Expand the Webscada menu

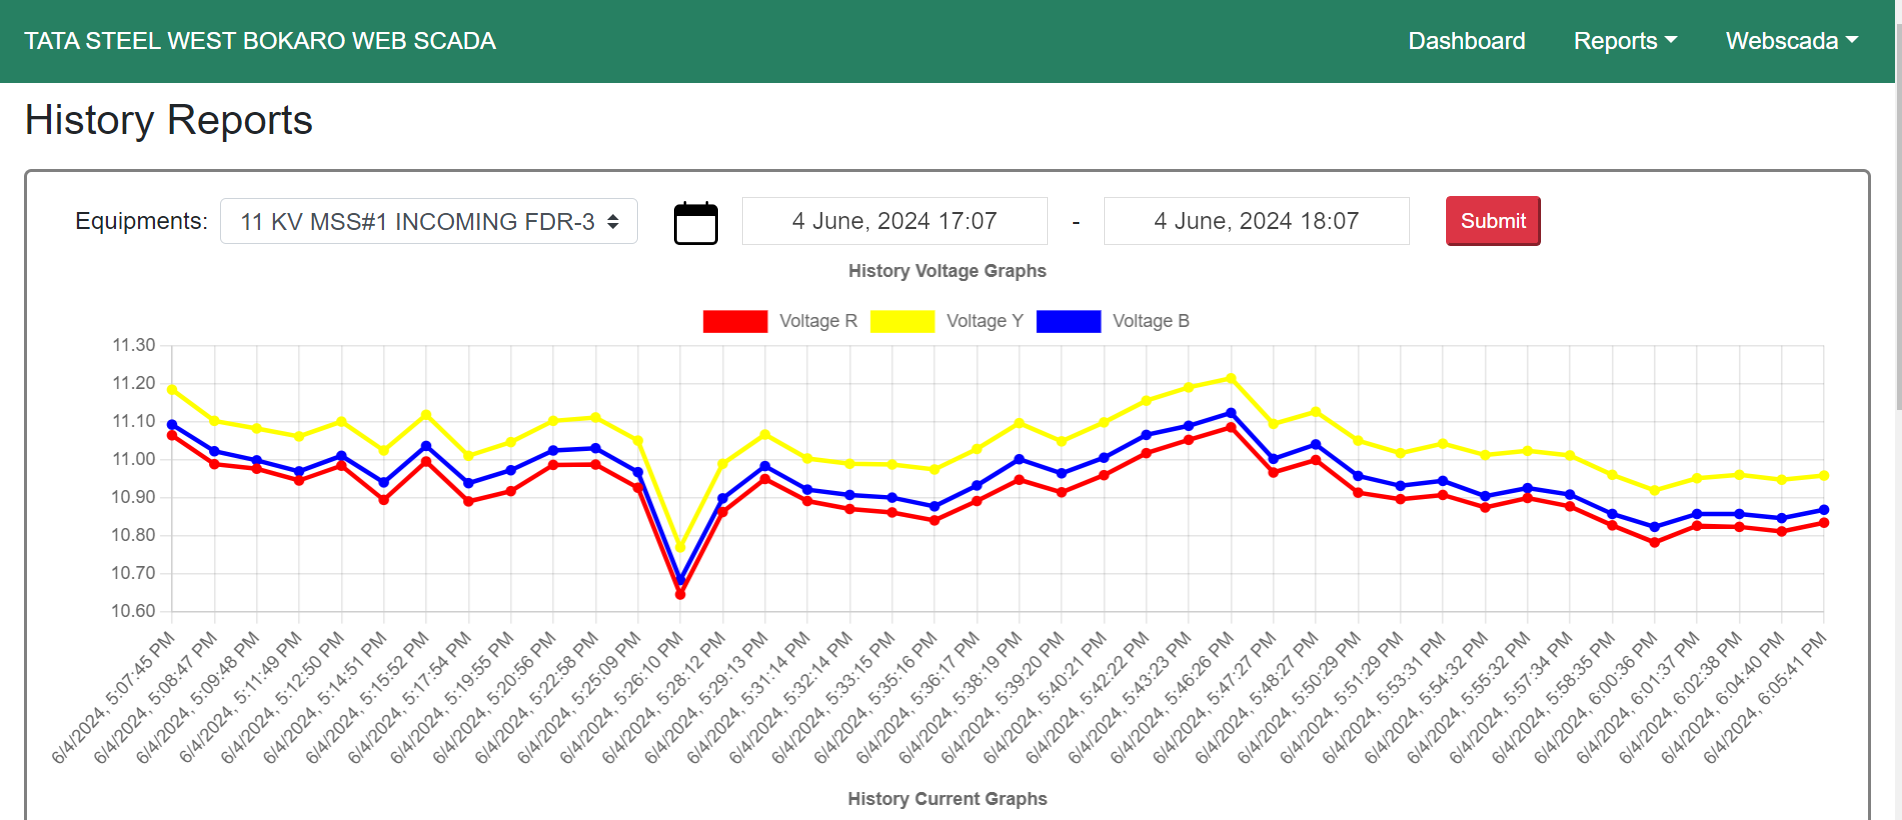click(1791, 41)
